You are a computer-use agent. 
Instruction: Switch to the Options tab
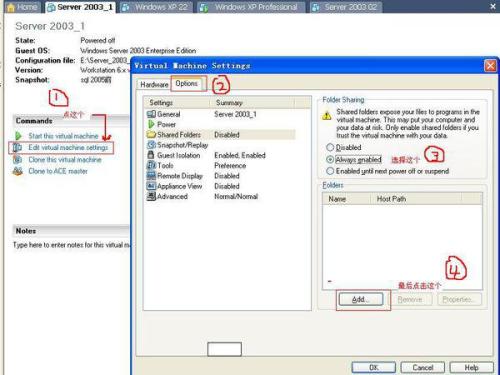(x=187, y=83)
